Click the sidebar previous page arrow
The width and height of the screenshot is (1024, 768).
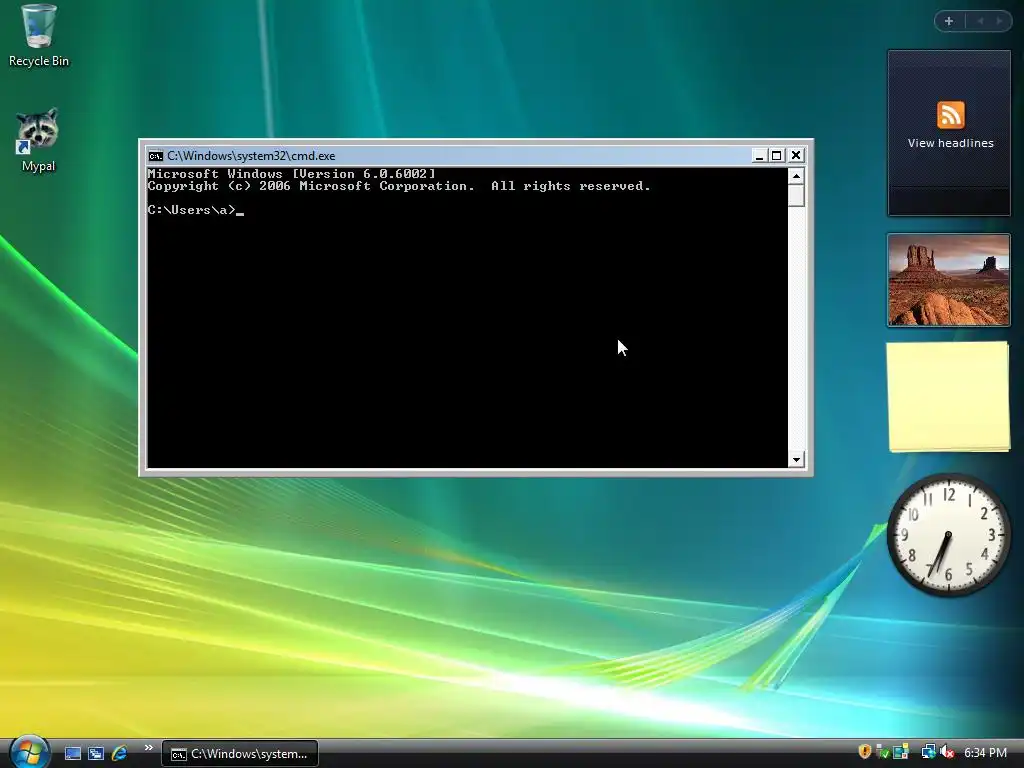click(980, 21)
